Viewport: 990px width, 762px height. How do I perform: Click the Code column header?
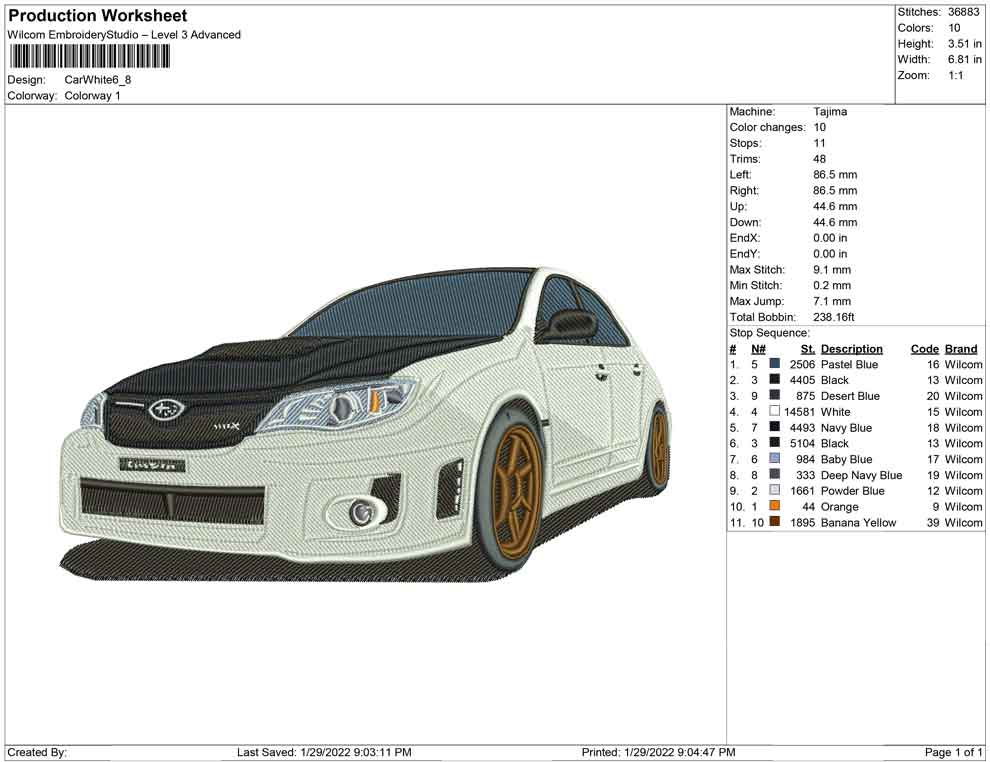(924, 348)
